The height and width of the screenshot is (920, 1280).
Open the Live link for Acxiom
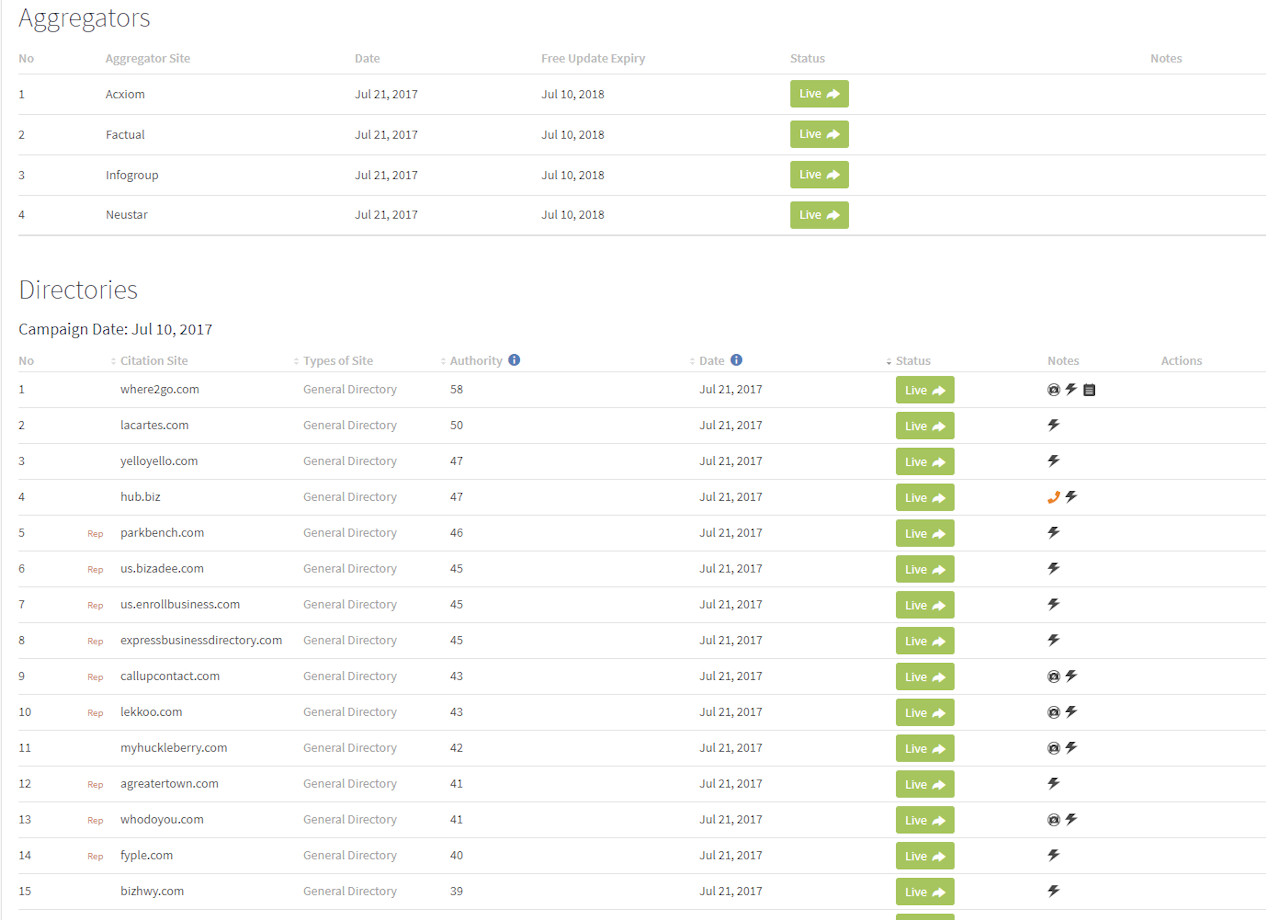819,94
